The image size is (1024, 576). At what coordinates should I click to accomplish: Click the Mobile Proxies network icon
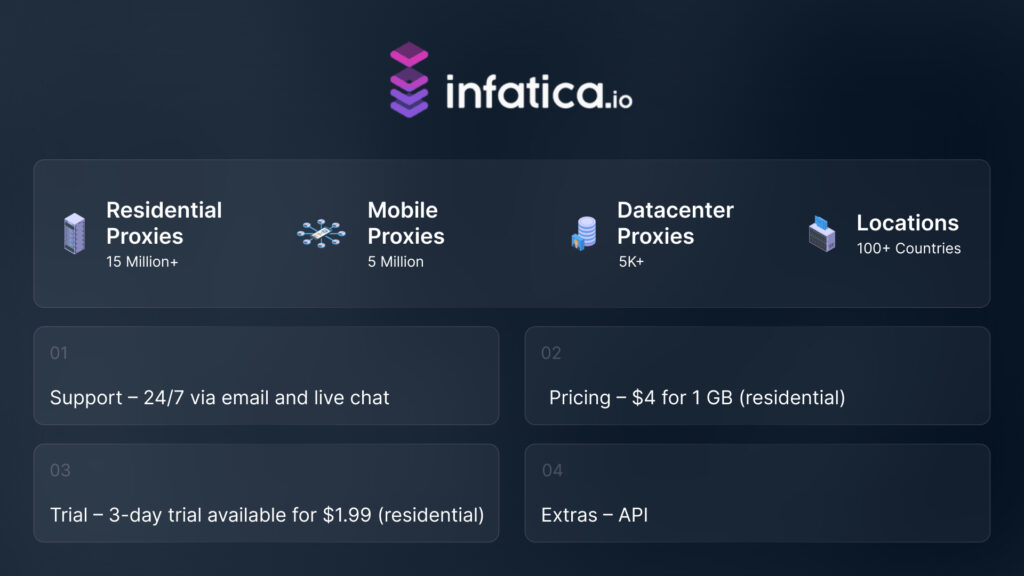(322, 233)
